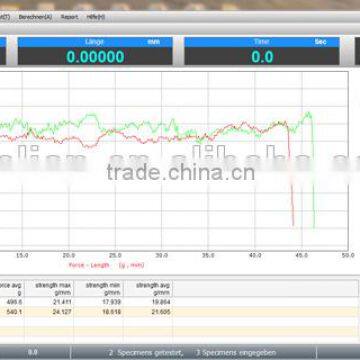Select the force avg cell showing 540.1
The width and height of the screenshot is (360, 360).
click(x=12, y=312)
